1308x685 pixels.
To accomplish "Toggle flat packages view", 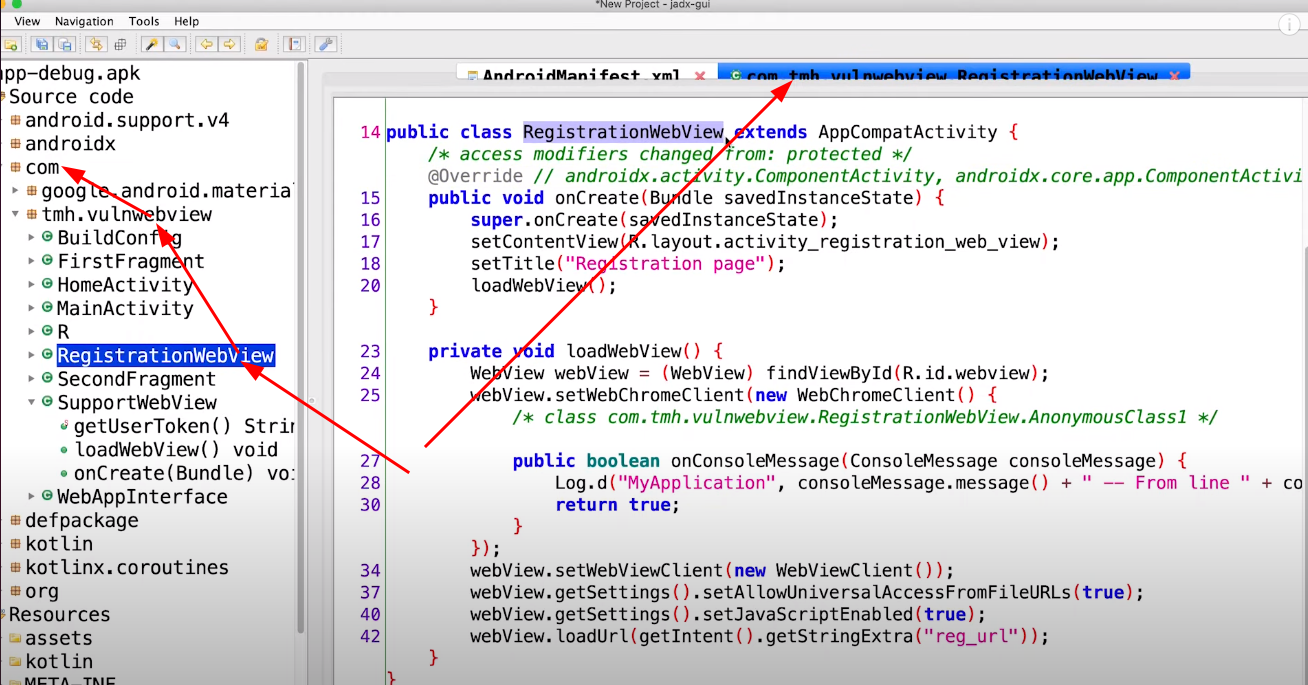I will (x=120, y=44).
